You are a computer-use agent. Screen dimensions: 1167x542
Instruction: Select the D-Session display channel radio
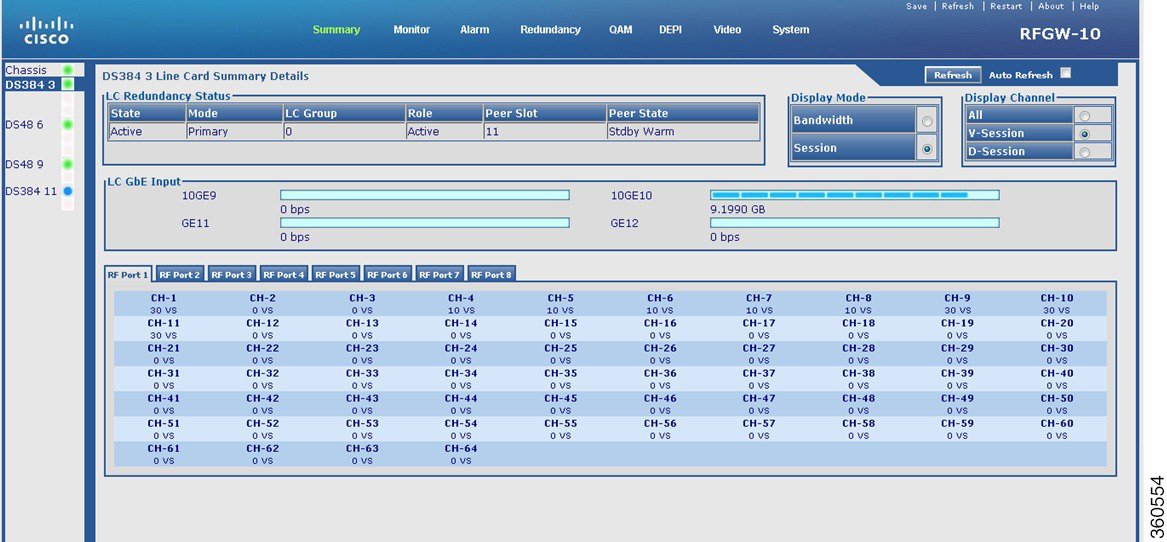[x=1084, y=152]
